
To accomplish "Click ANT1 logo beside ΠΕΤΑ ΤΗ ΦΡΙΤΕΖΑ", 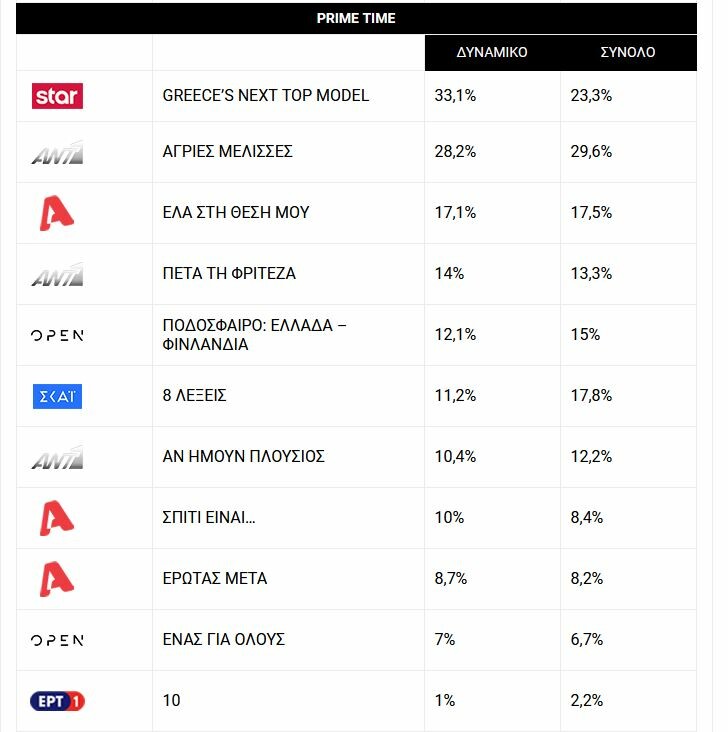I will [57, 274].
